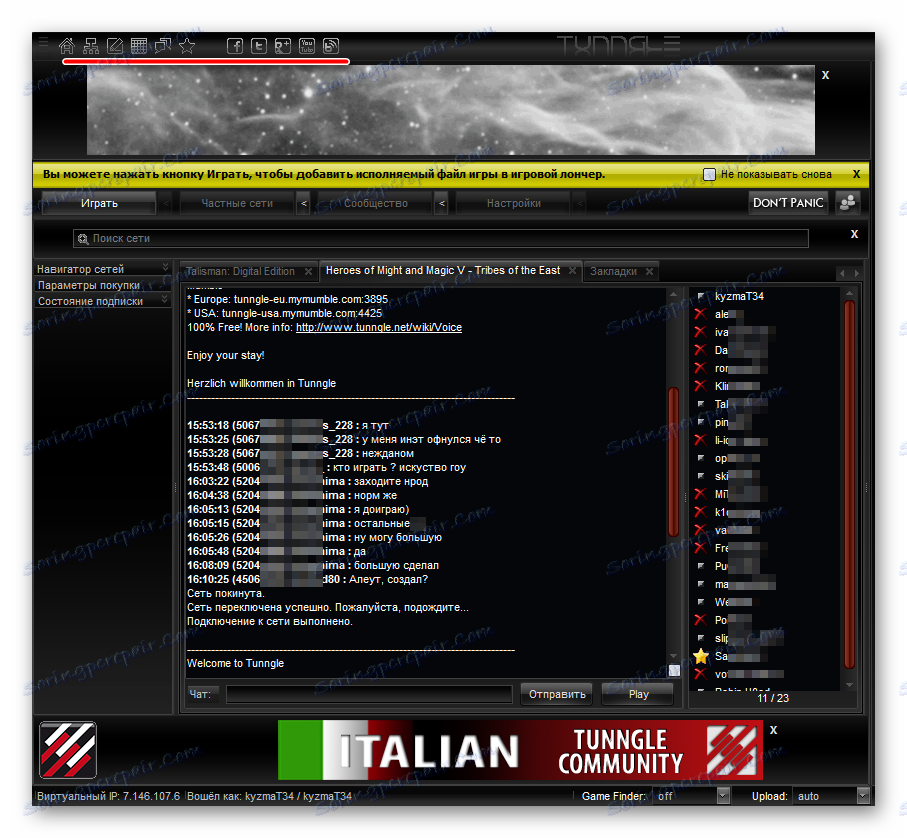Click the pencil edit icon in top toolbar

pyautogui.click(x=115, y=45)
